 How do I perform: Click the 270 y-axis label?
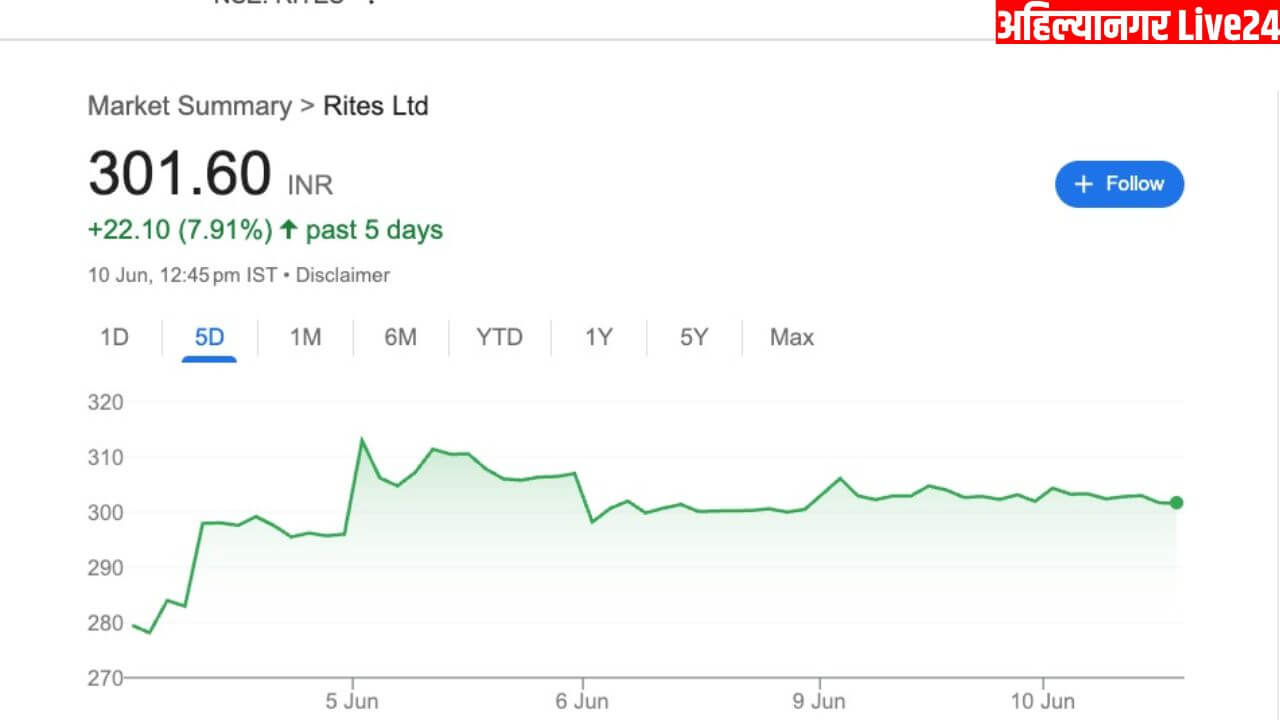(x=105, y=678)
